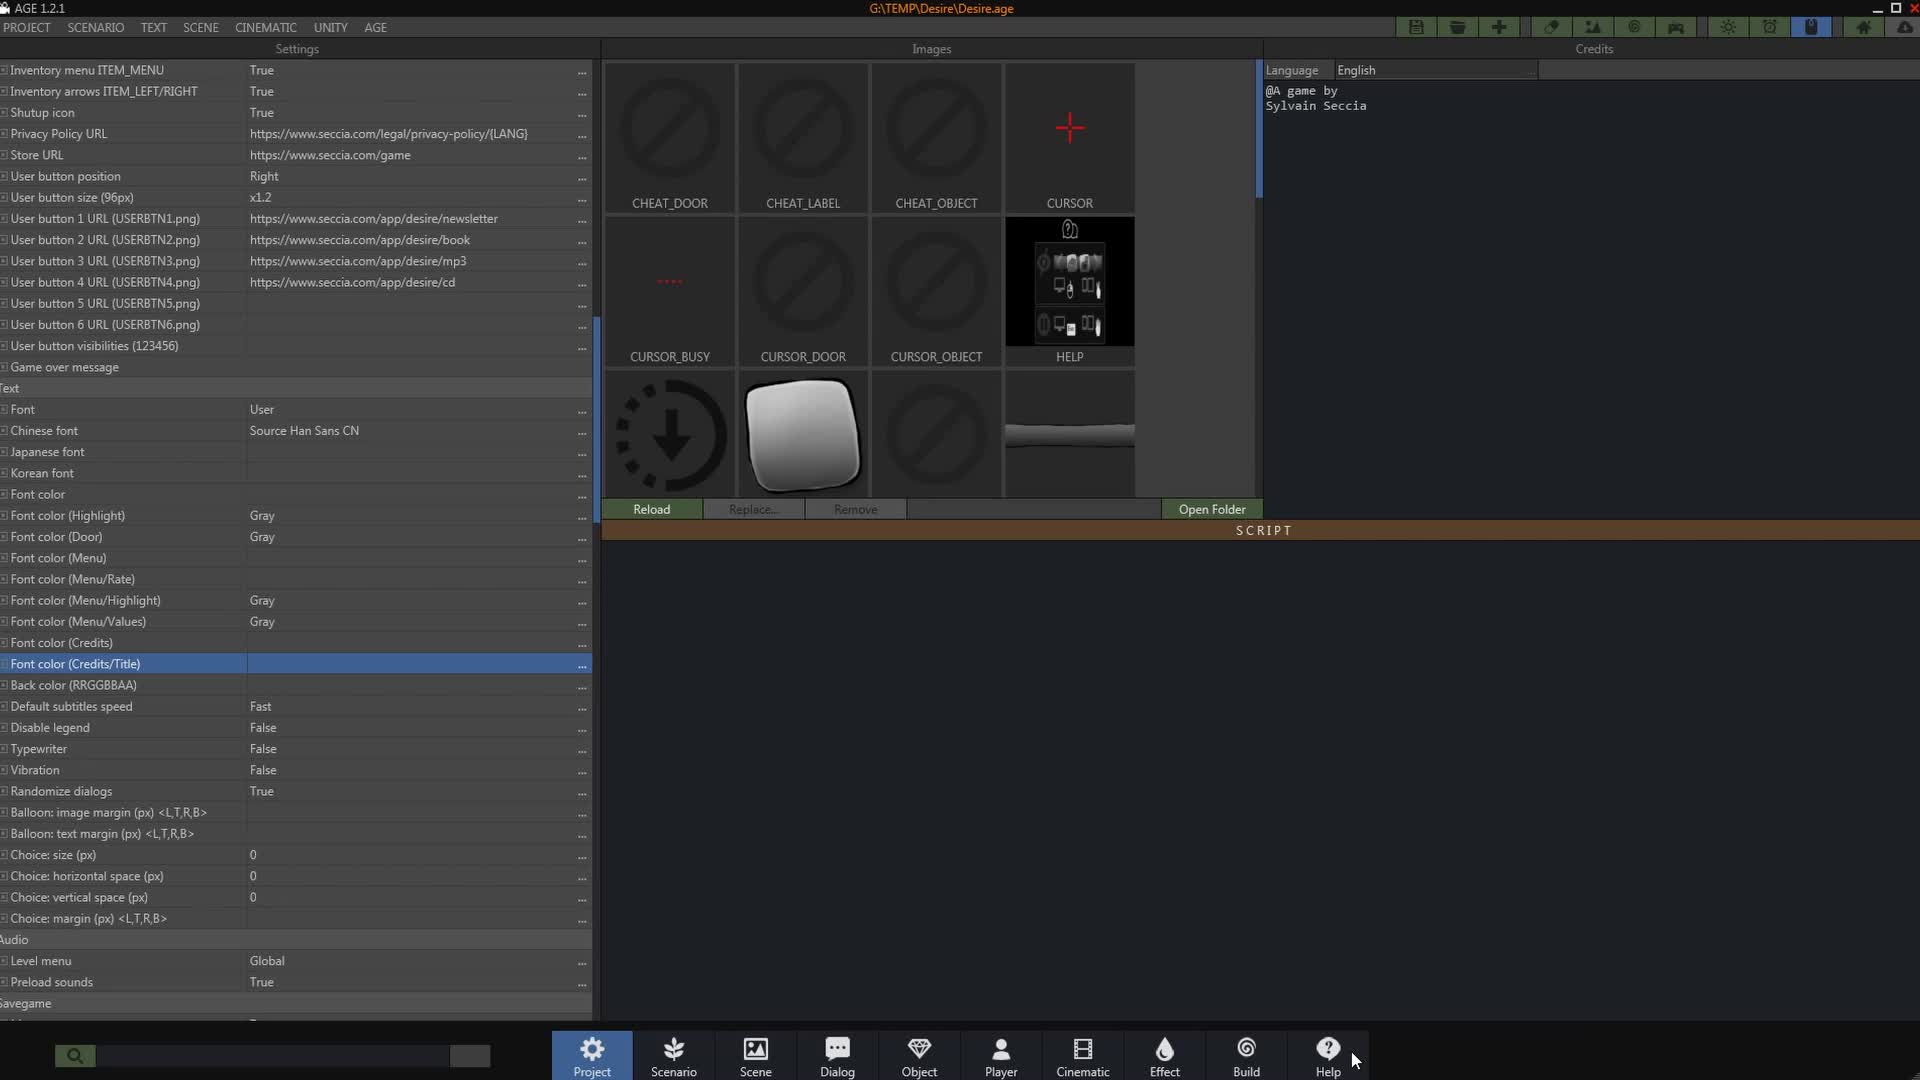1920x1080 pixels.
Task: Open the Player tab in the bottom bar
Action: (x=1001, y=1056)
